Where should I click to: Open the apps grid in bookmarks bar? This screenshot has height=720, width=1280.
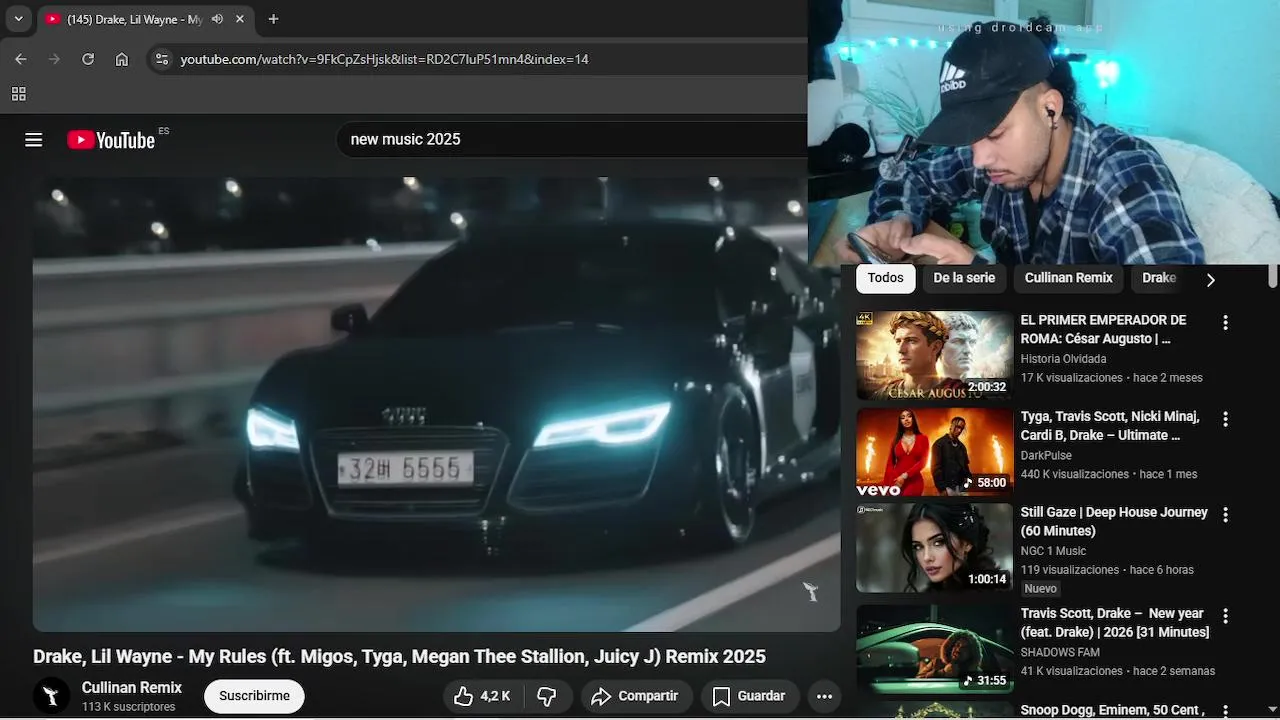point(18,94)
